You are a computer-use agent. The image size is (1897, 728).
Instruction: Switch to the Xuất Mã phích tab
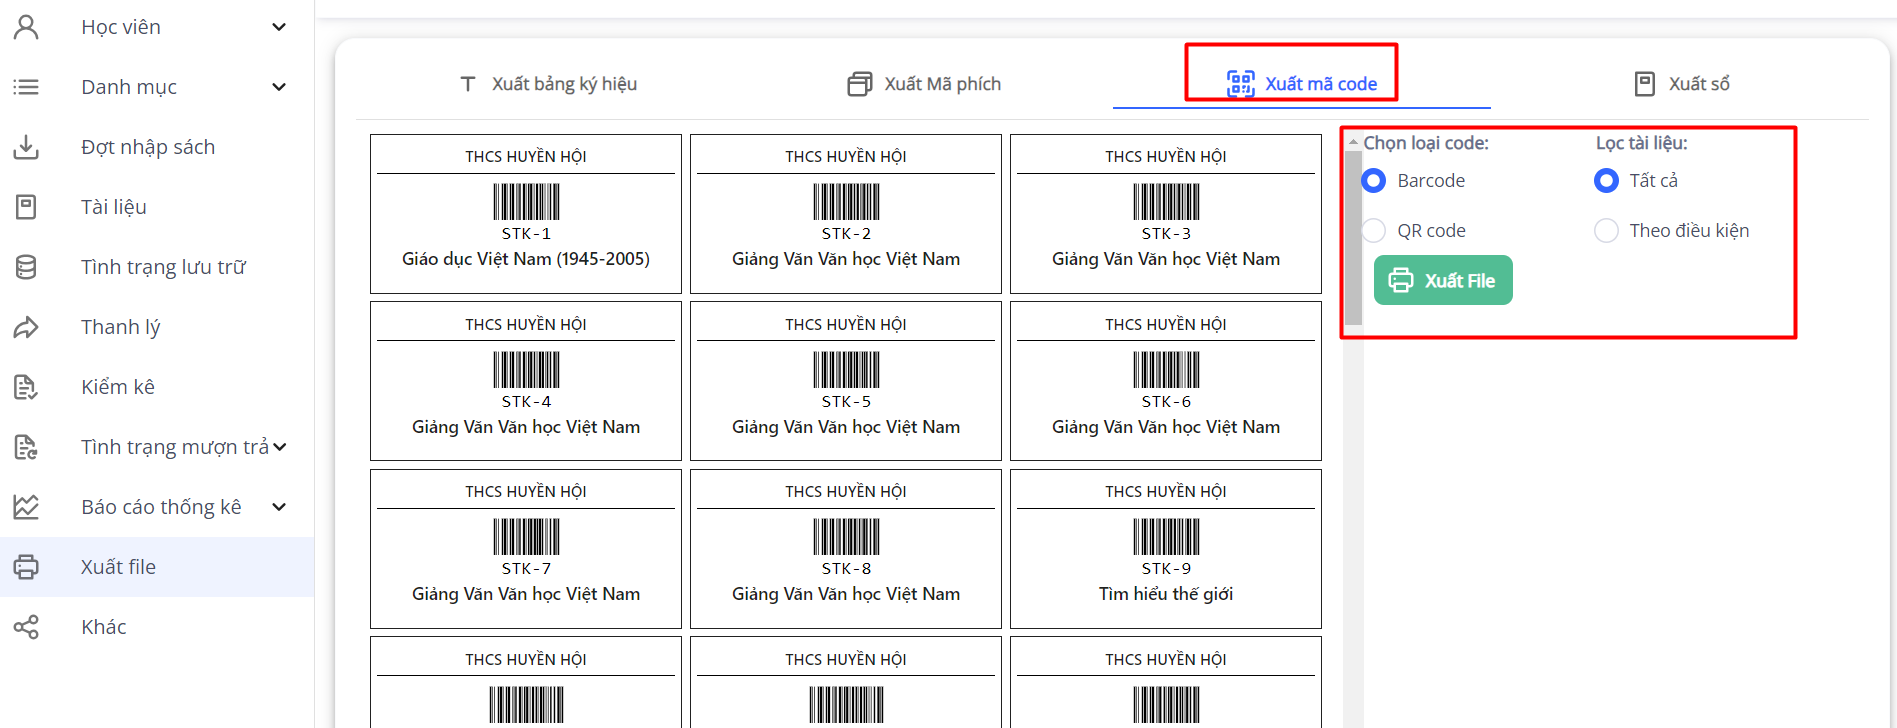(x=924, y=84)
